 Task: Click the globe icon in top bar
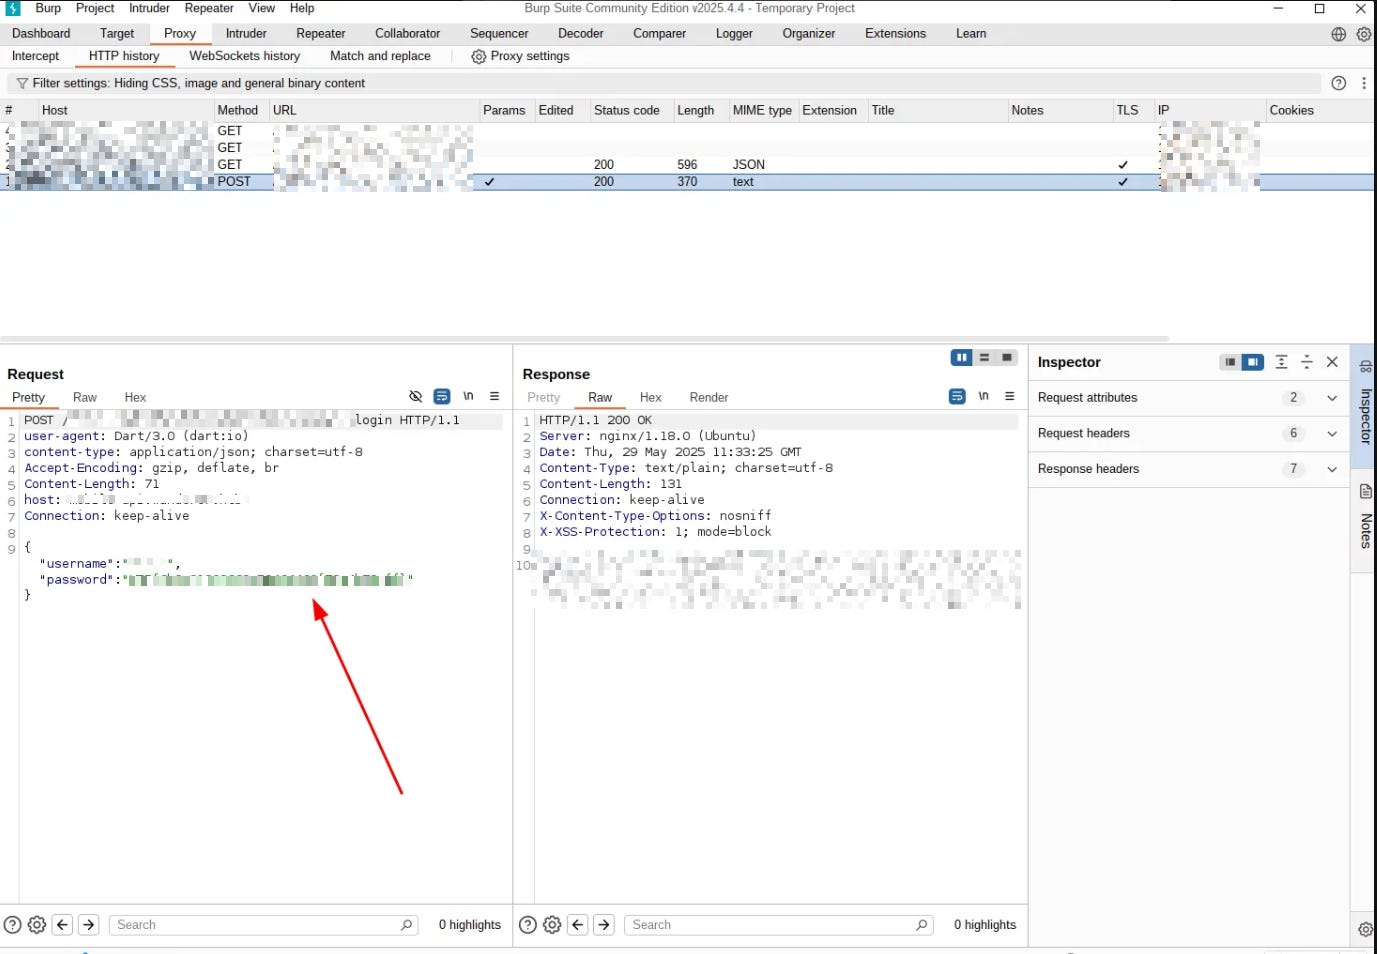click(1338, 34)
